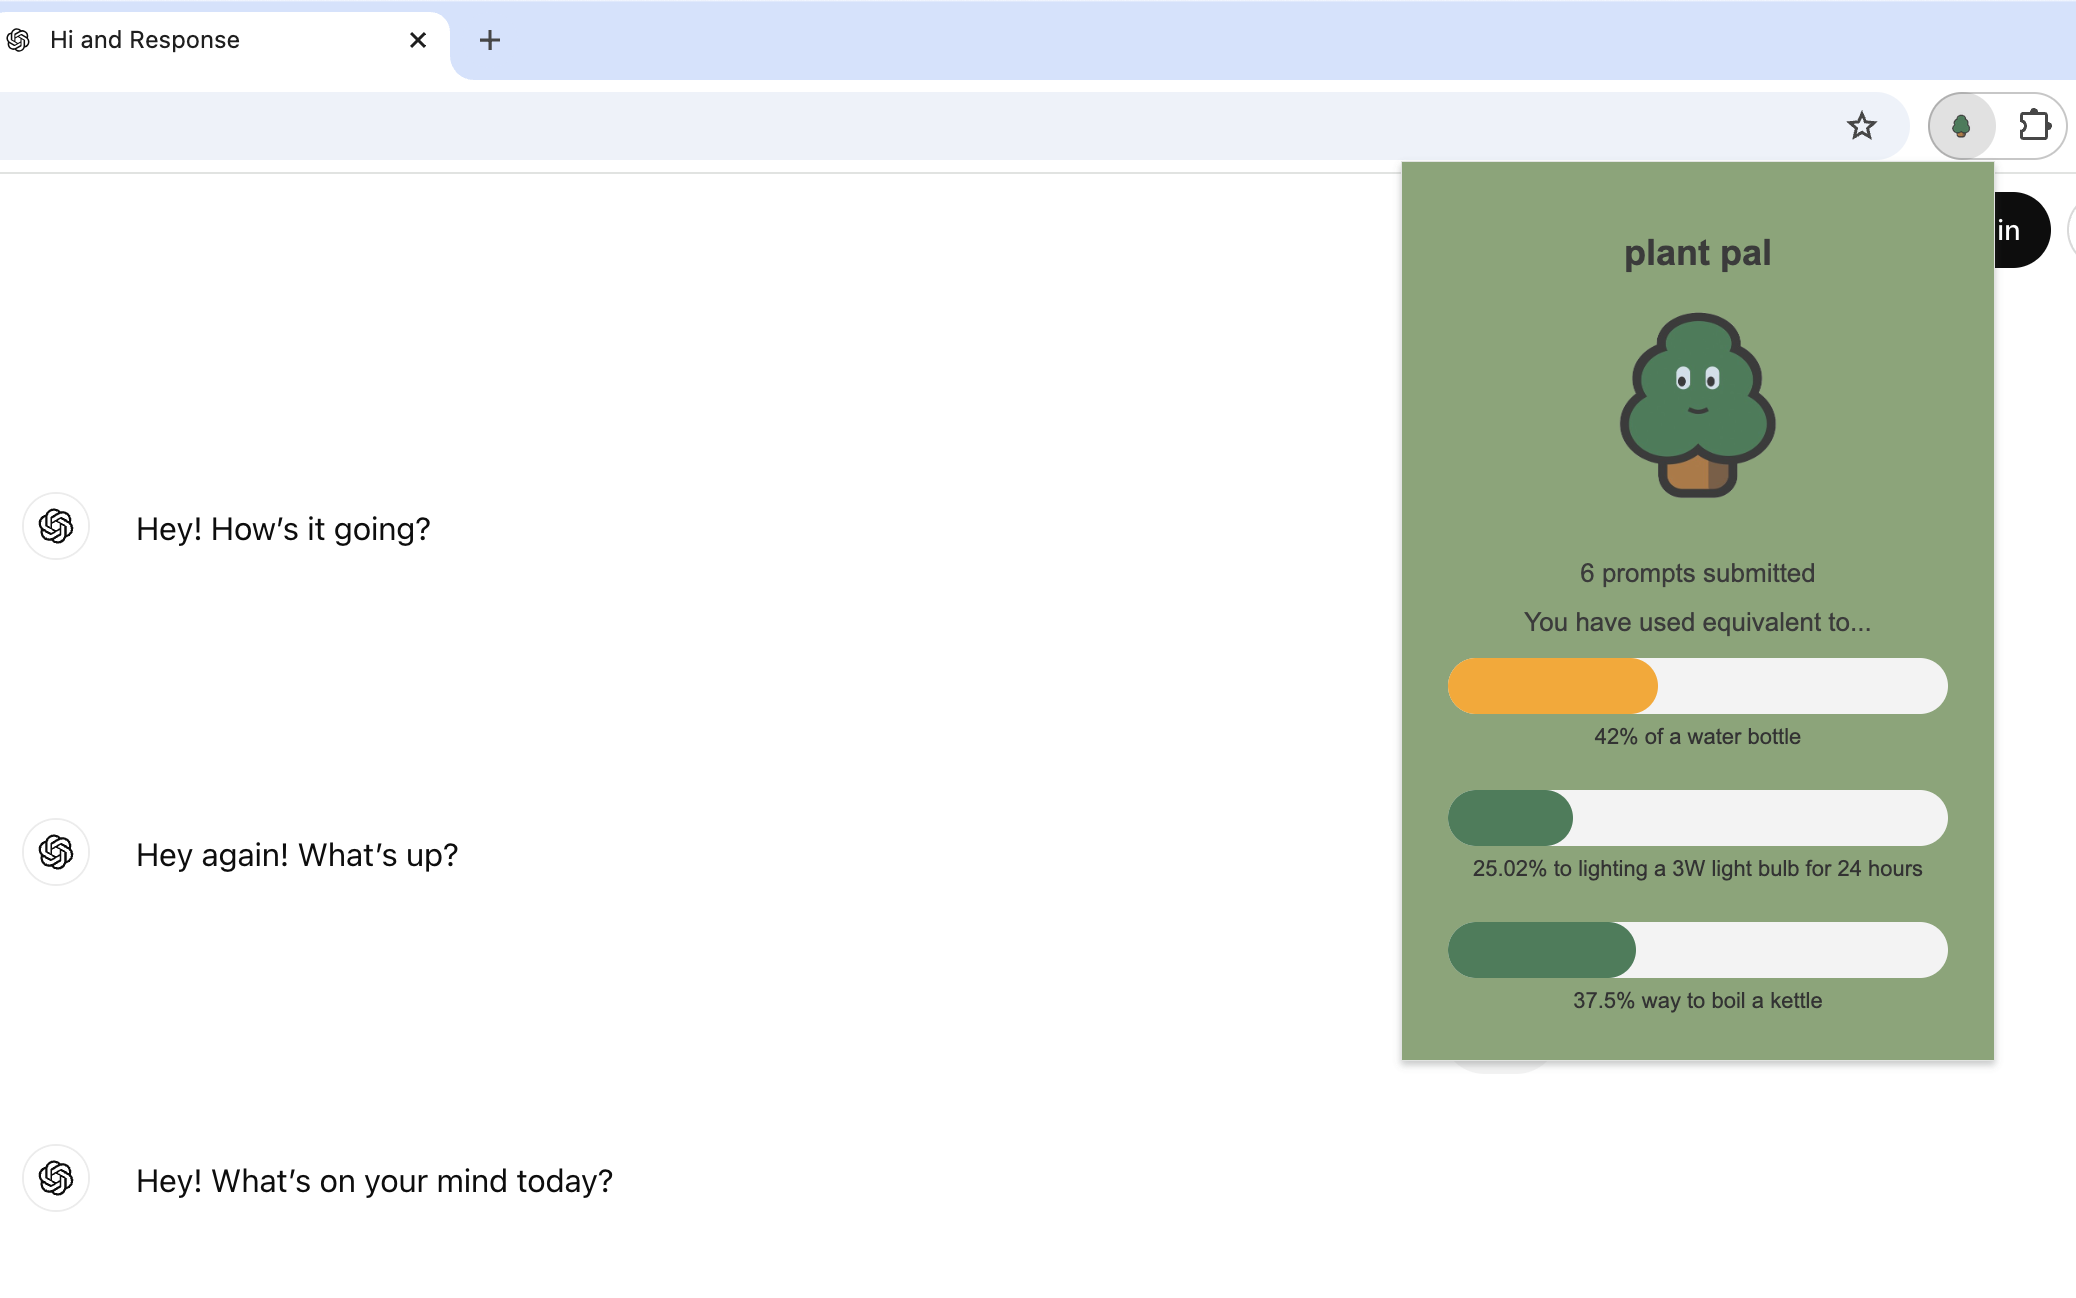Focus the browser address bar

(x=900, y=126)
